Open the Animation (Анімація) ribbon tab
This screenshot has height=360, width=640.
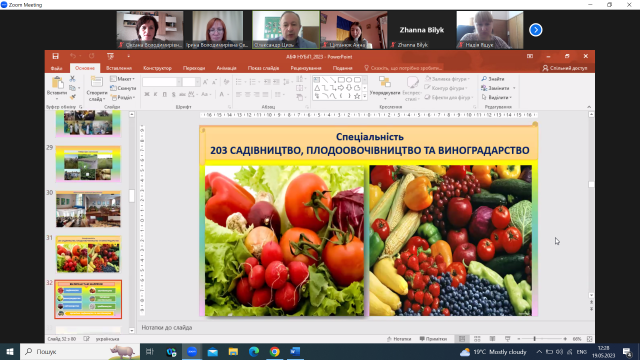coord(226,68)
